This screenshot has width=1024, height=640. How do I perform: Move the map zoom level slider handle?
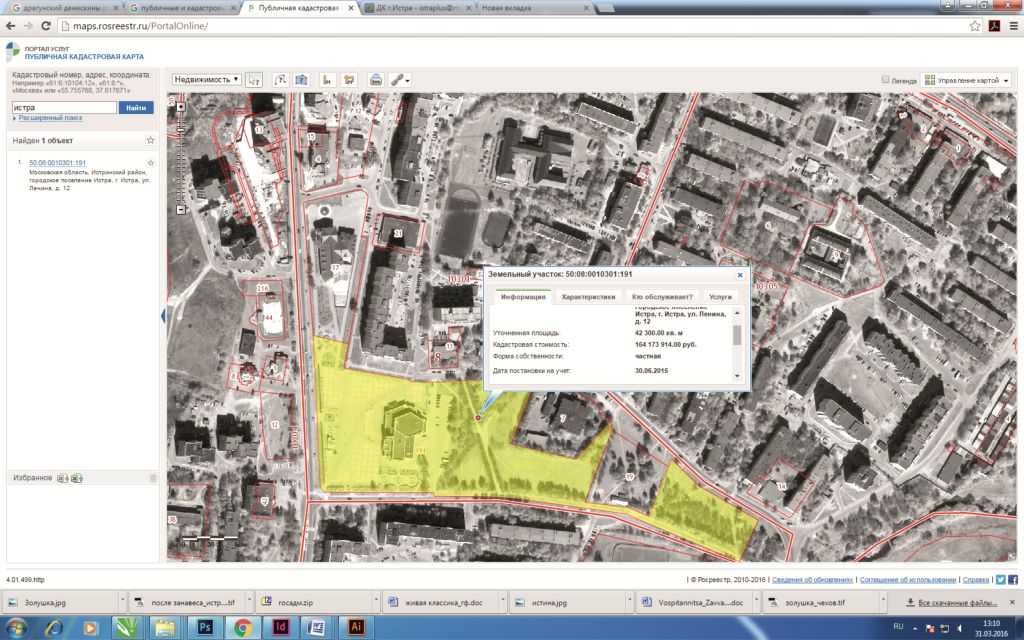click(x=181, y=131)
